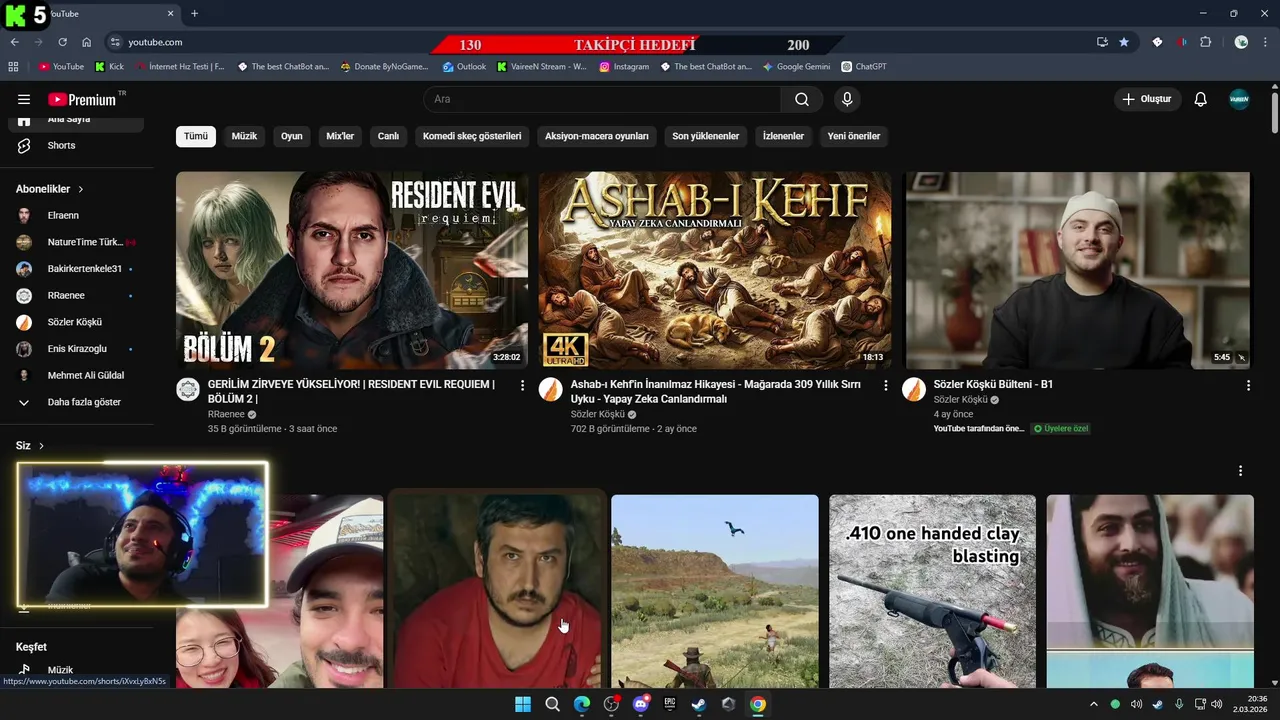Open Discord from the taskbar
1280x720 pixels.
tap(641, 704)
